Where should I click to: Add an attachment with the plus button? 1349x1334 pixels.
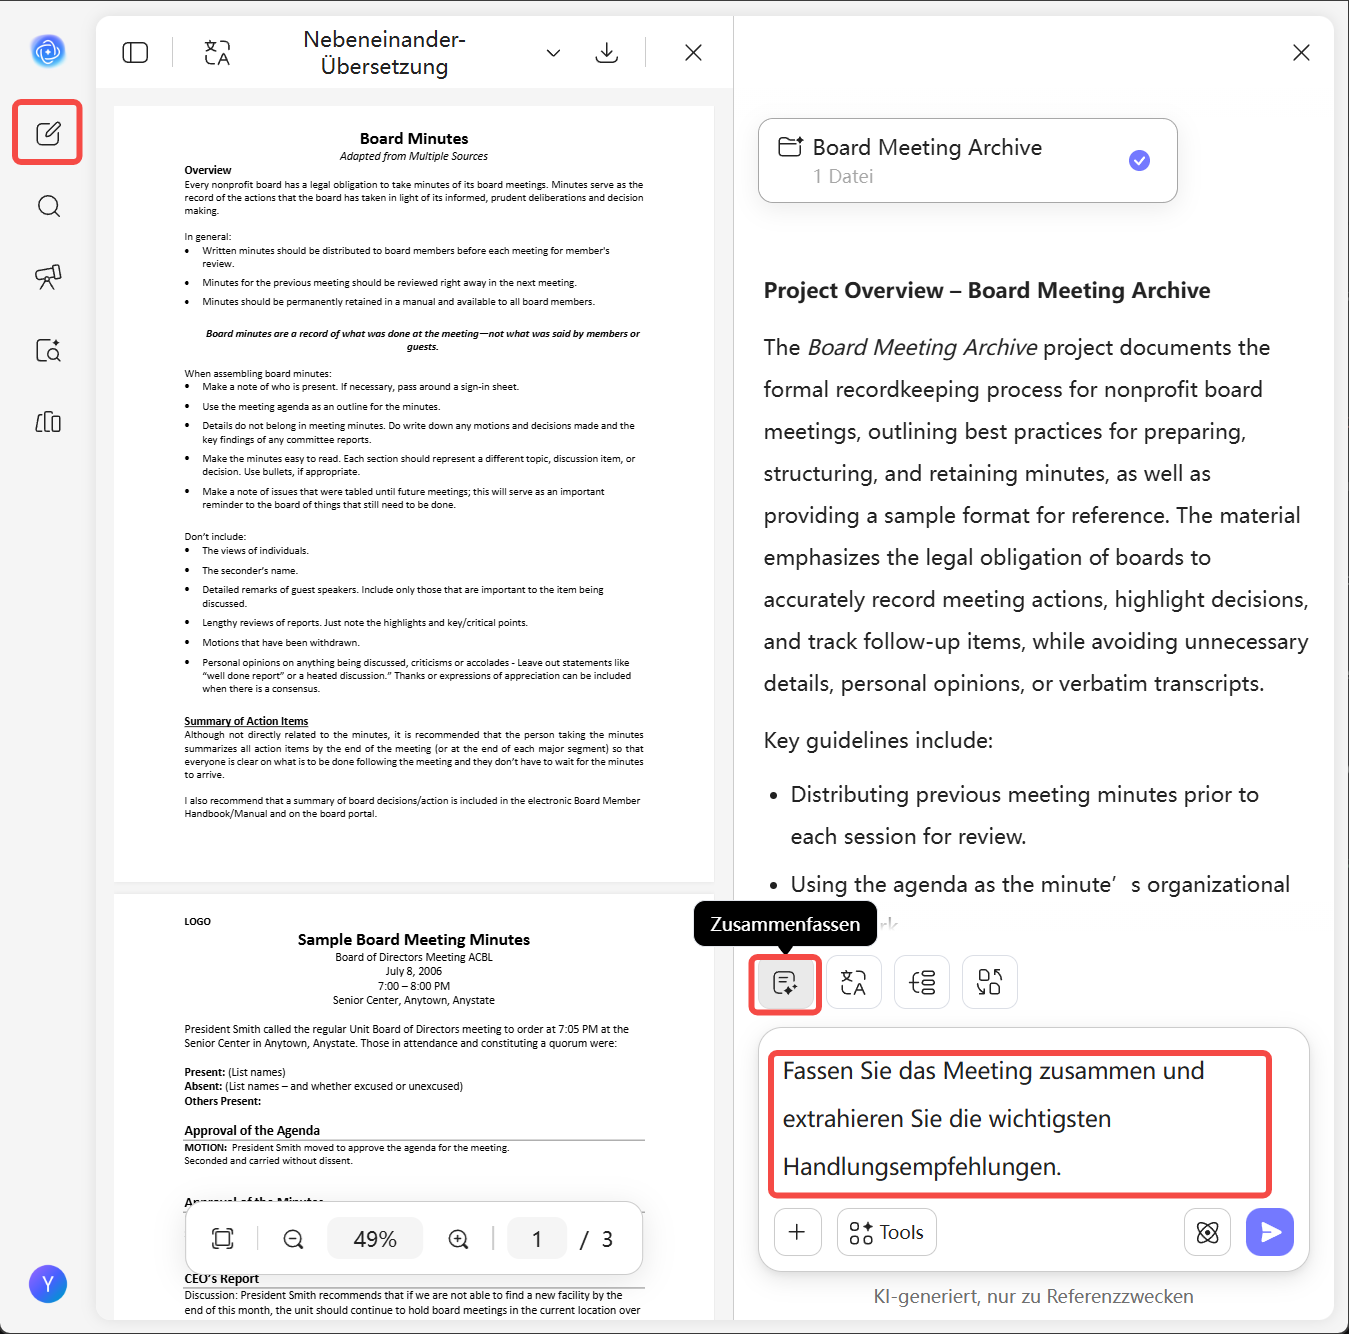[x=797, y=1232]
